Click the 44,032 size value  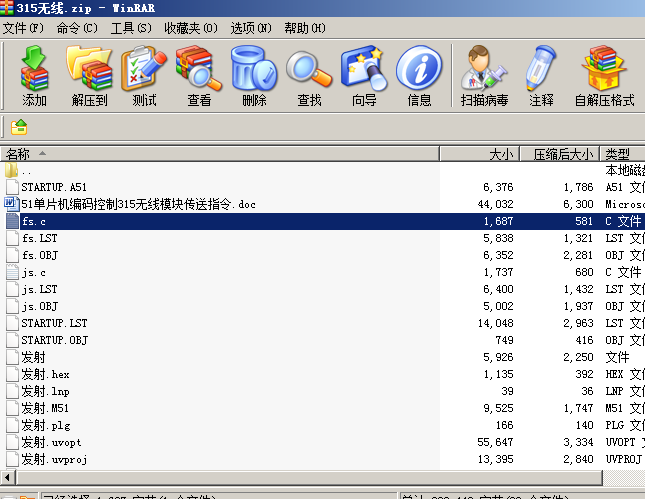[x=495, y=204]
